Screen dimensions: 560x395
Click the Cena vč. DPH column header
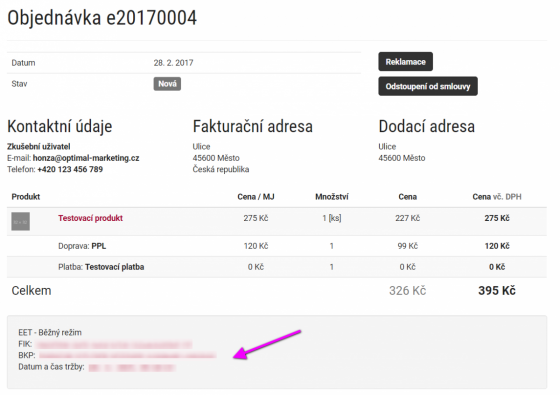pyautogui.click(x=497, y=197)
